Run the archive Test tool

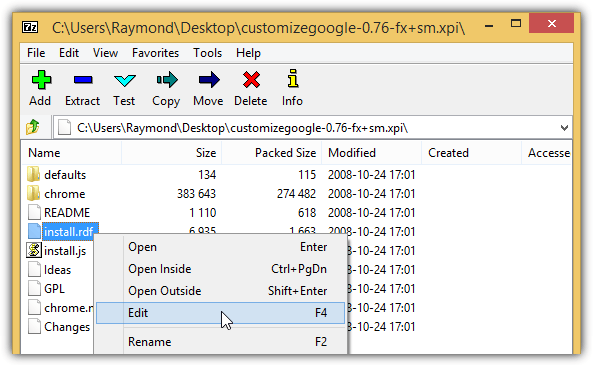(x=124, y=80)
